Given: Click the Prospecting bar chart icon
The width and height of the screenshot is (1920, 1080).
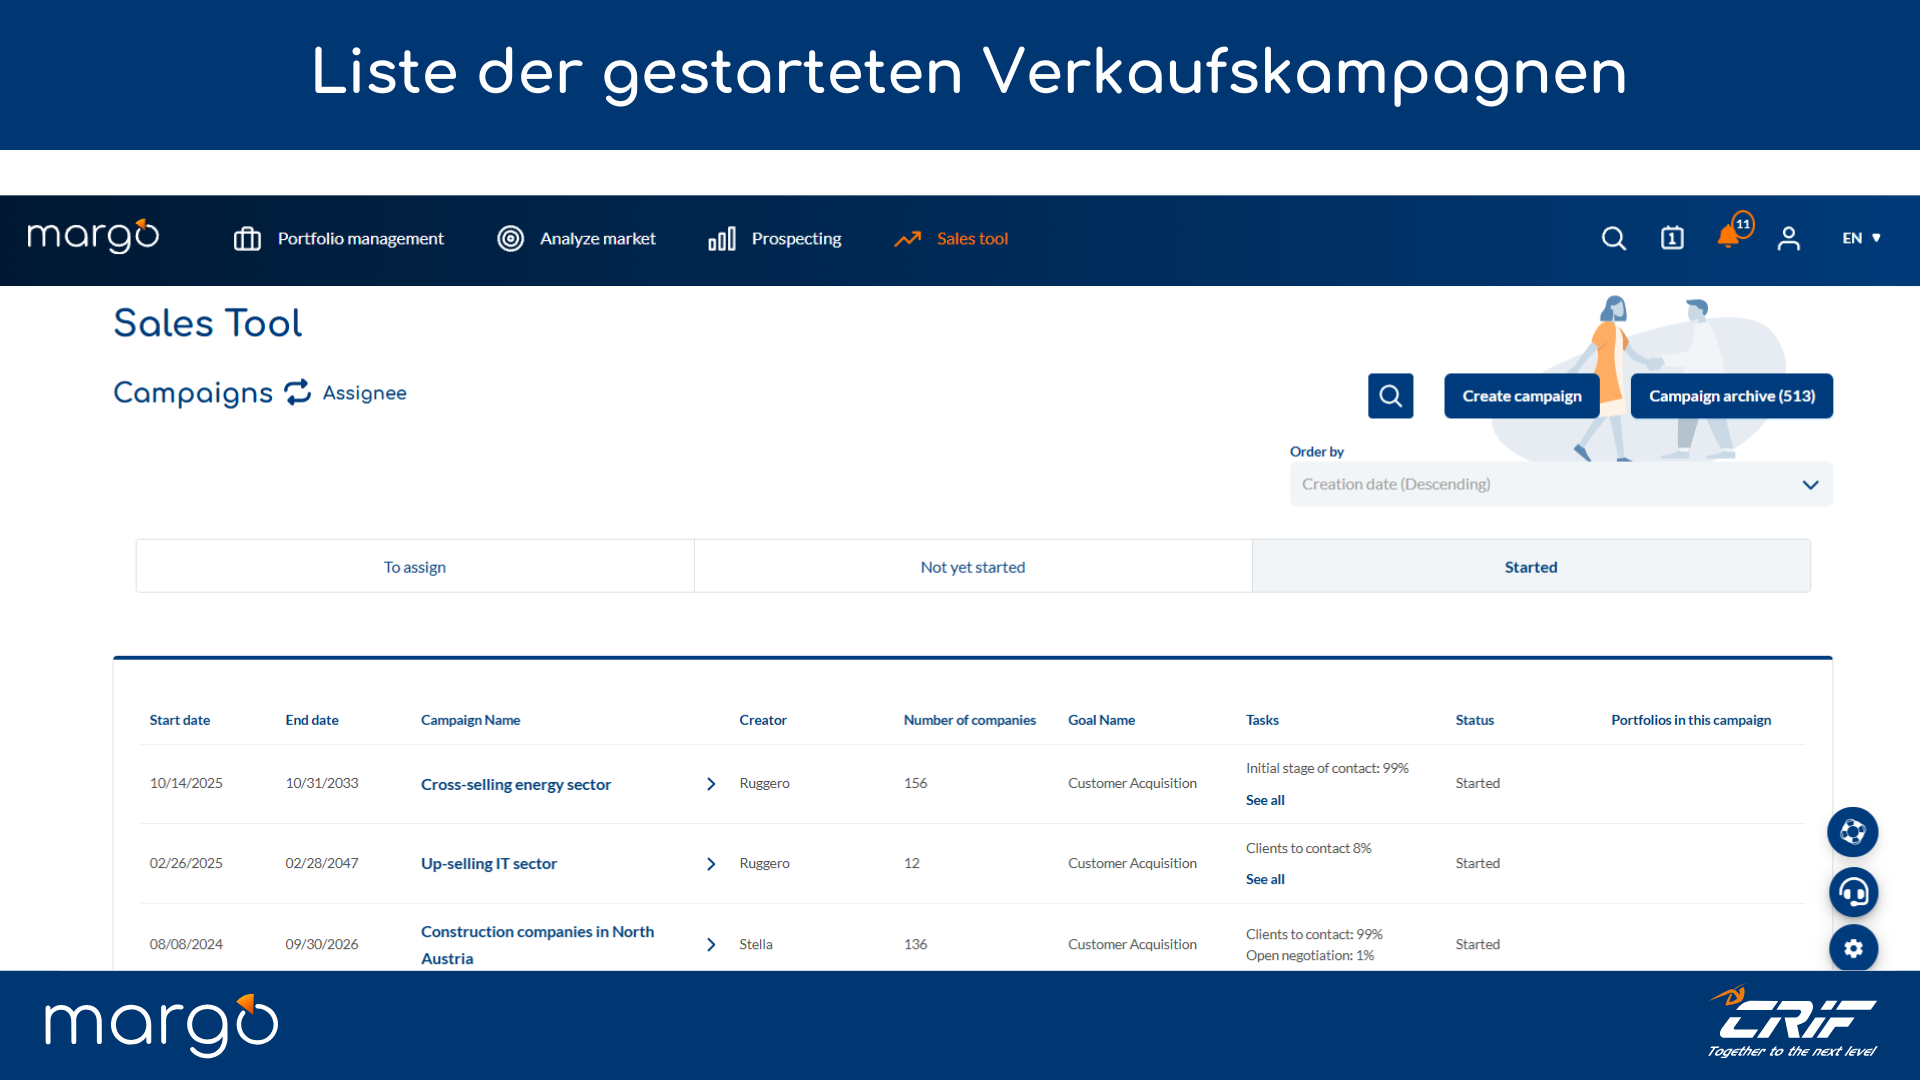Looking at the screenshot, I should coord(721,239).
